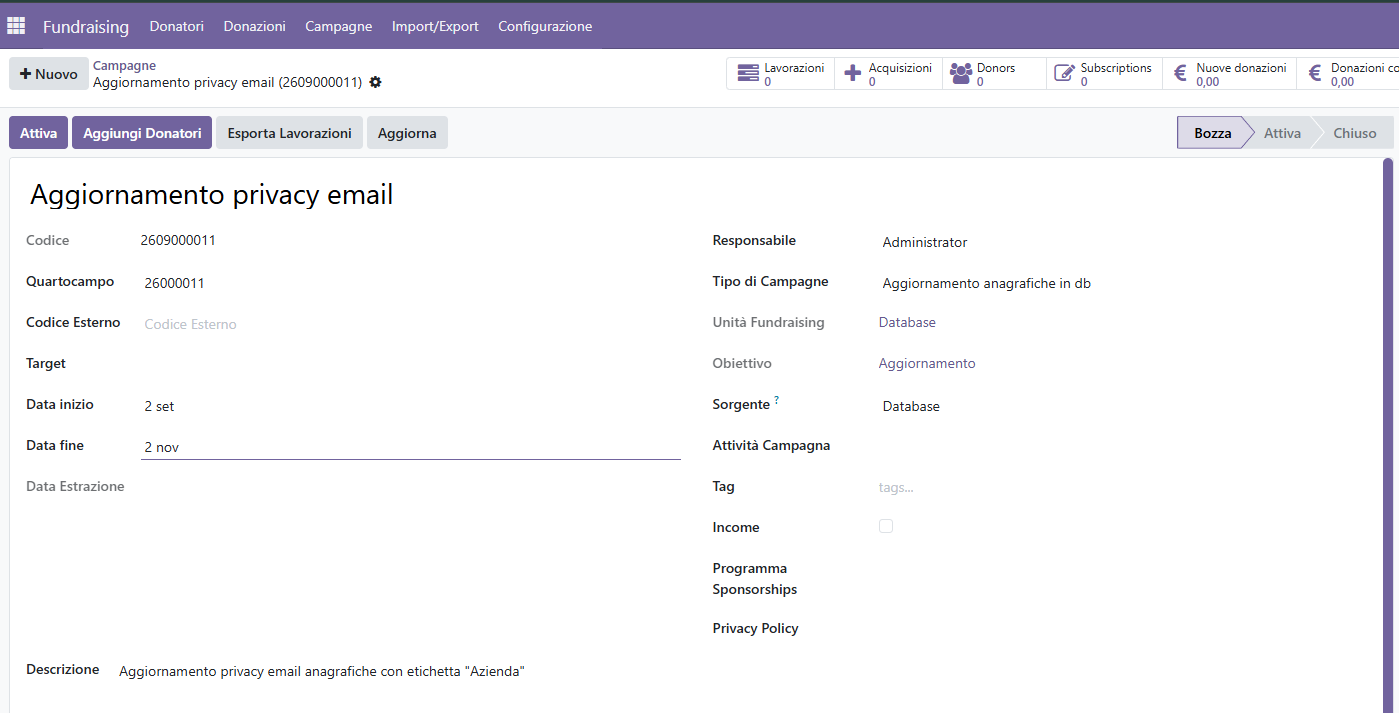Set the status to Attiva in status bar
1399x713 pixels.
point(1282,133)
